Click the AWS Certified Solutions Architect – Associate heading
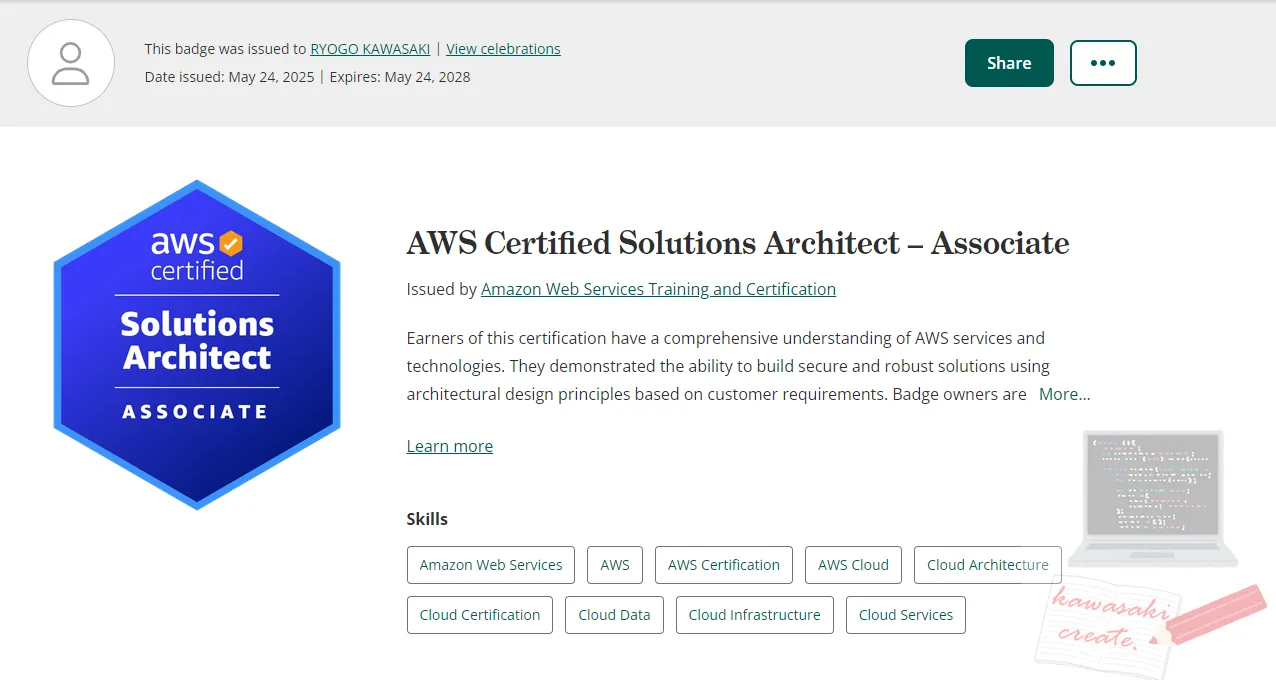This screenshot has height=680, width=1276. (x=738, y=243)
